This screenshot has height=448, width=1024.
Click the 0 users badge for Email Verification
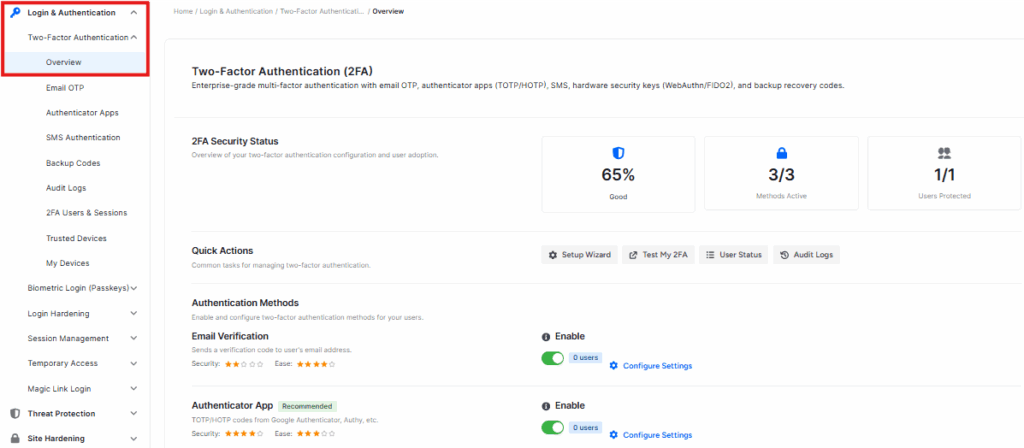[585, 358]
